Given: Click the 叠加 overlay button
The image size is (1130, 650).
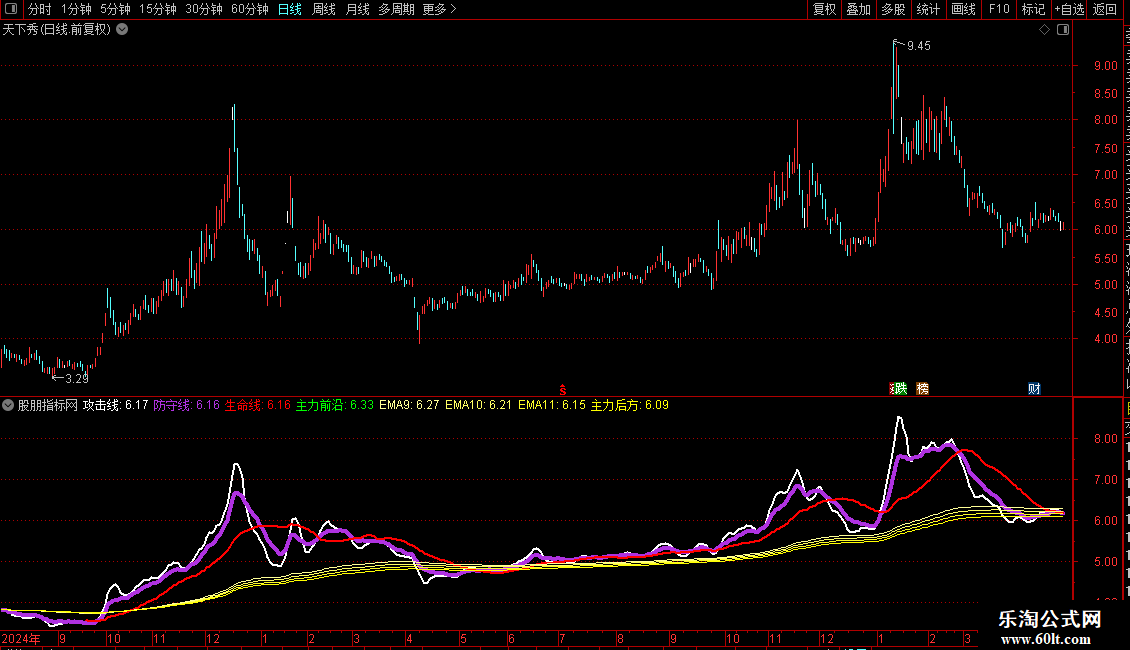Looking at the screenshot, I should [859, 9].
